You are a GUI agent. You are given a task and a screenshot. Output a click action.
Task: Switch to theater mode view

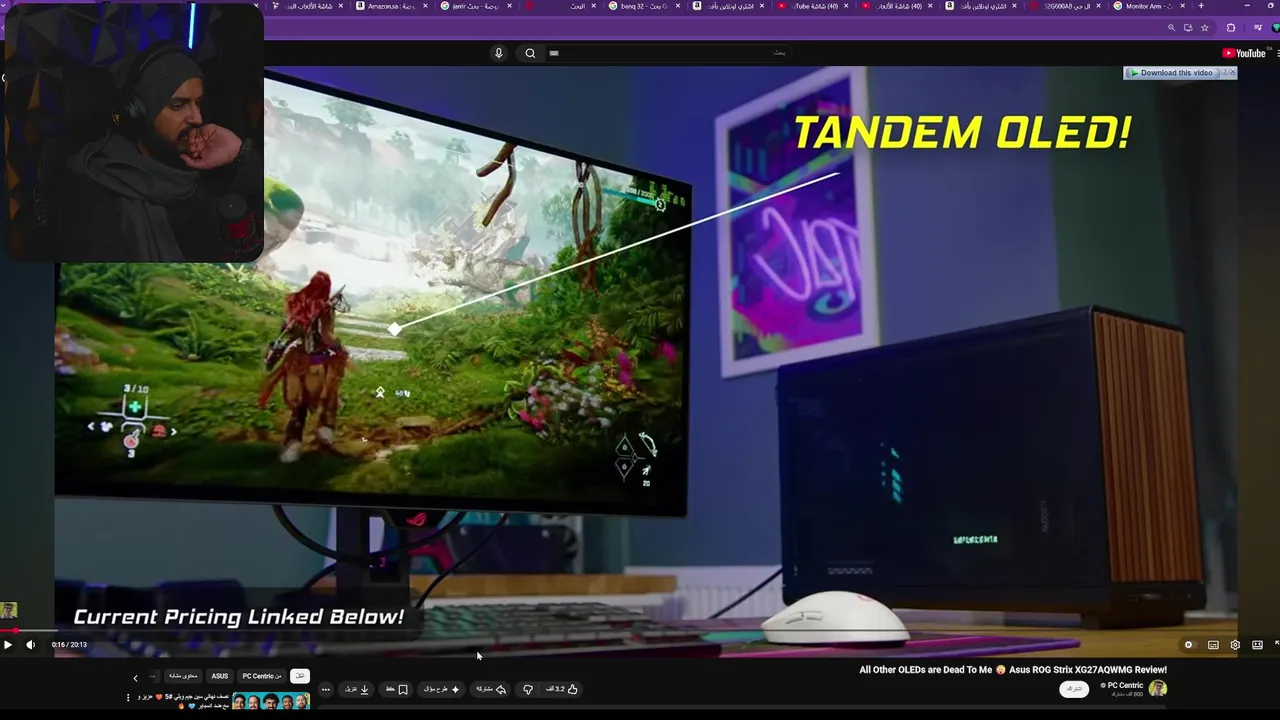pos(1257,645)
